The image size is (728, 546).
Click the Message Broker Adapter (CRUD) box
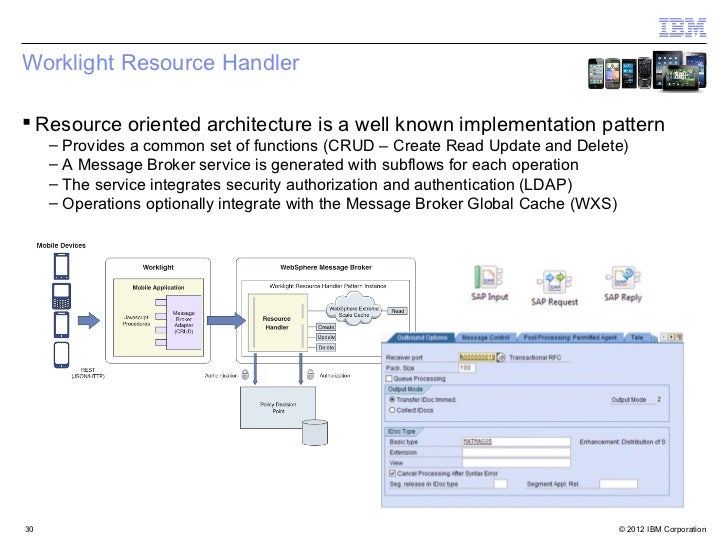[x=184, y=322]
